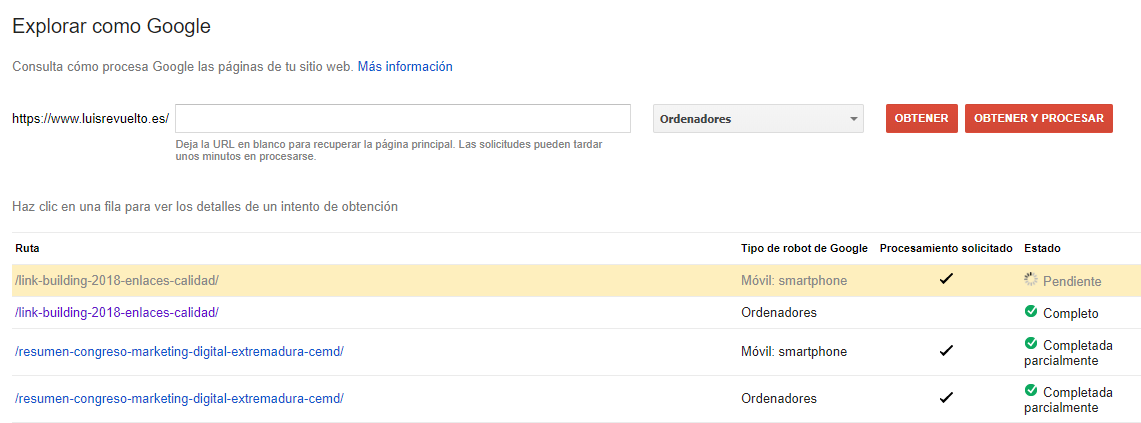The image size is (1141, 423).
Task: Click processing checkmark in Ordenadores resumen-congreso row
Action: (946, 398)
